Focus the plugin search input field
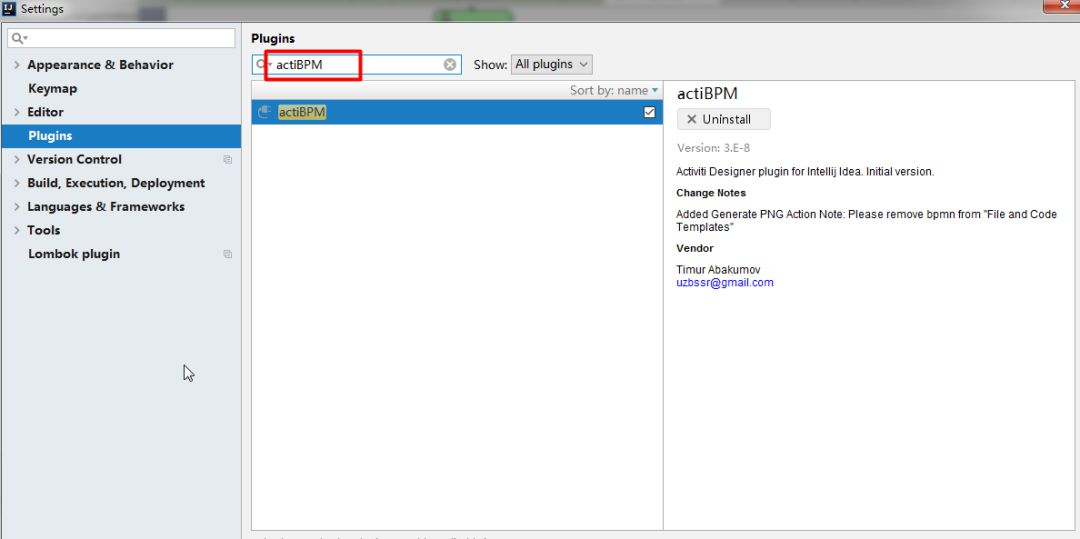The height and width of the screenshot is (539, 1080). [357, 65]
